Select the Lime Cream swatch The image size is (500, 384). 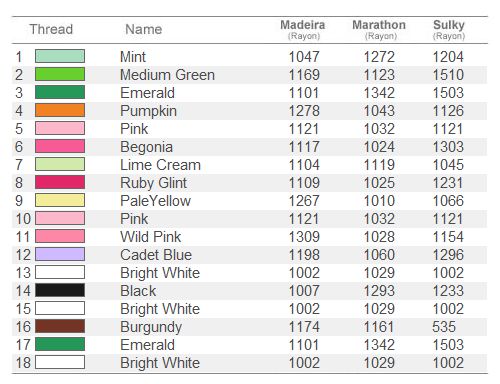coord(60,164)
